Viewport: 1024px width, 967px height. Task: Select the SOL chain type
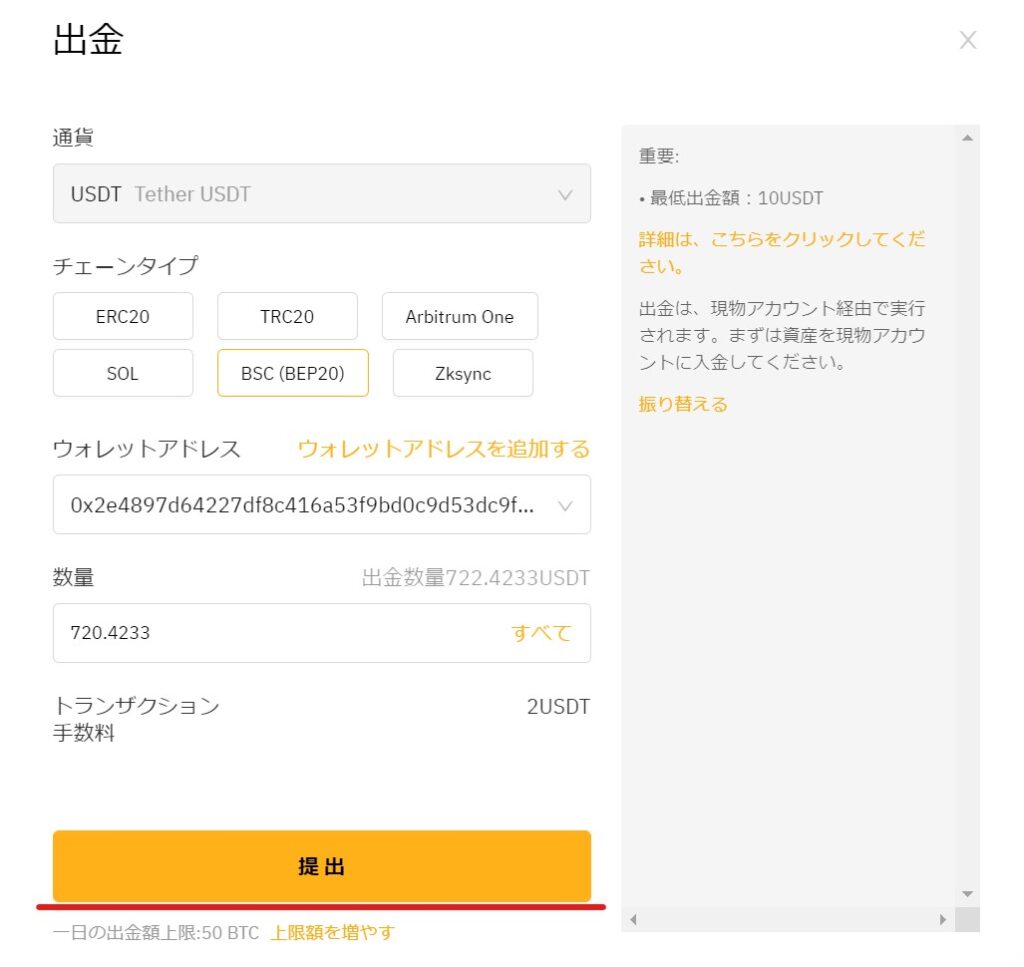tap(123, 373)
